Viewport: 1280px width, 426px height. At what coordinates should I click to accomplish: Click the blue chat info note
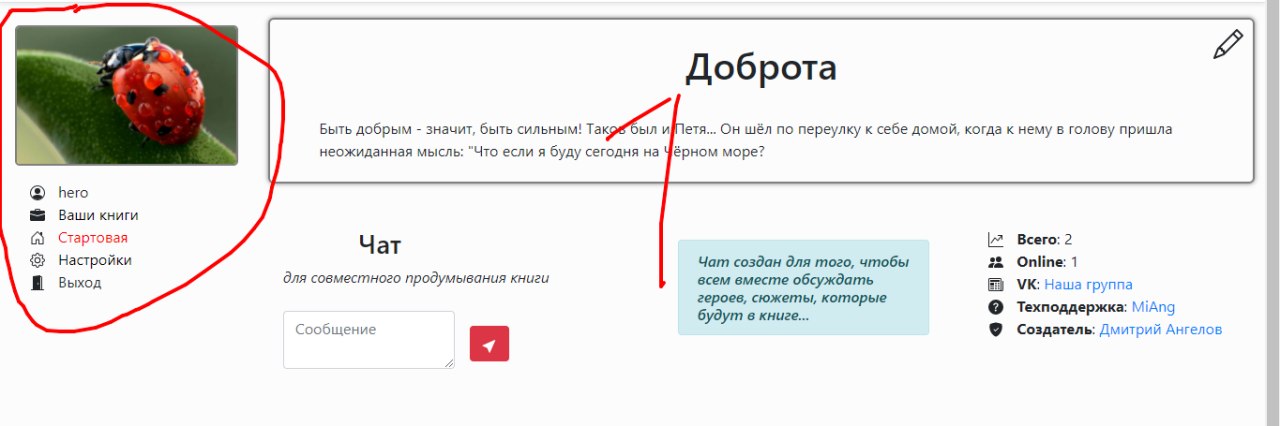tap(803, 287)
